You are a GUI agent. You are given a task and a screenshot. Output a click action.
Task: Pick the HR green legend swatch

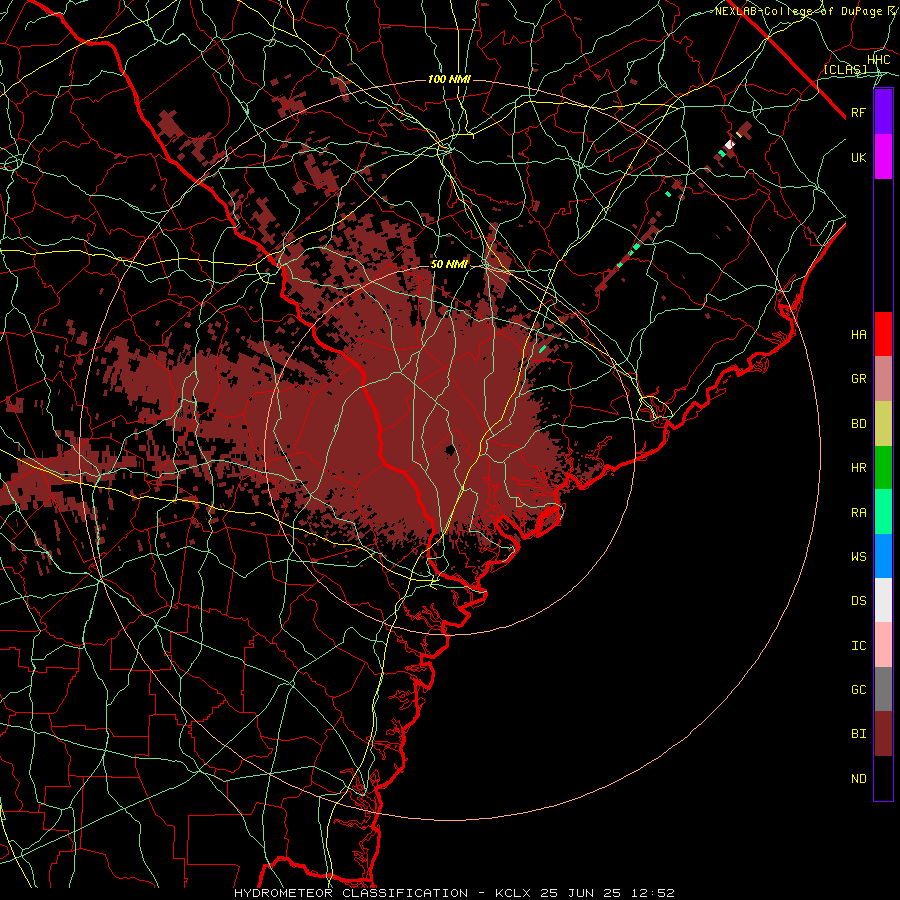pos(883,468)
